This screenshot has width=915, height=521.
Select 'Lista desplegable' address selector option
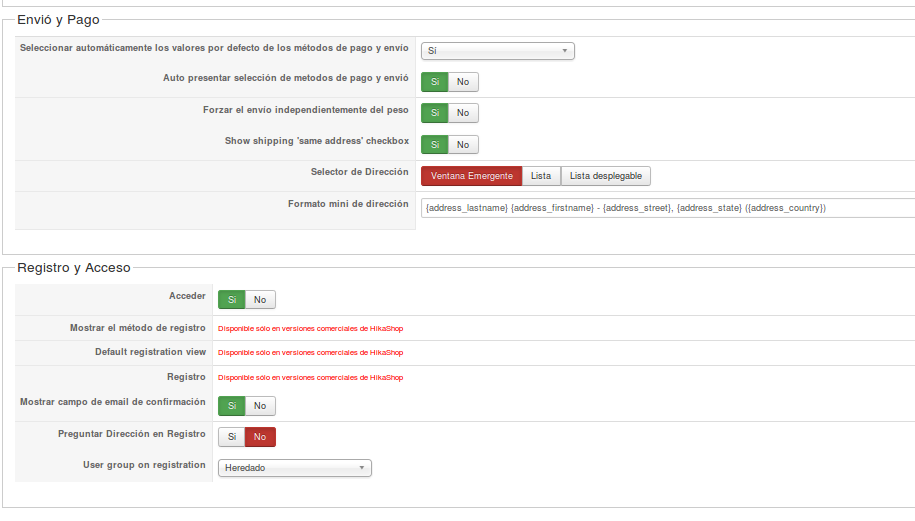(x=606, y=176)
